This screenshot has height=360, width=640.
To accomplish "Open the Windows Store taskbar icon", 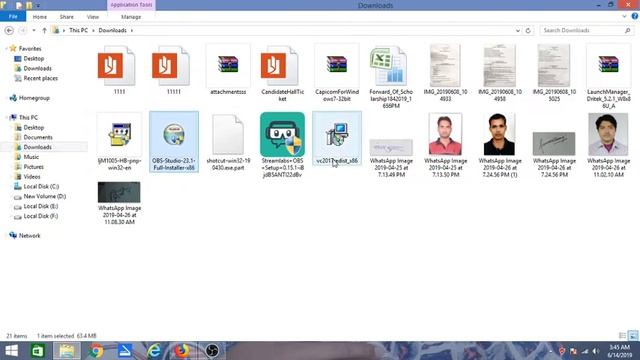I will pyautogui.click(x=38, y=351).
